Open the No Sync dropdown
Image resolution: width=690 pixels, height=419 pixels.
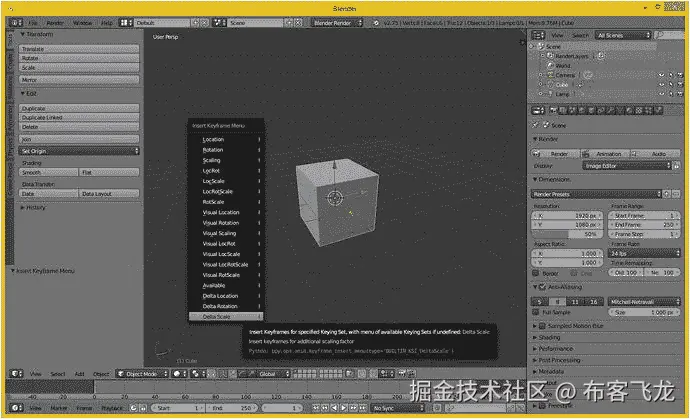397,408
